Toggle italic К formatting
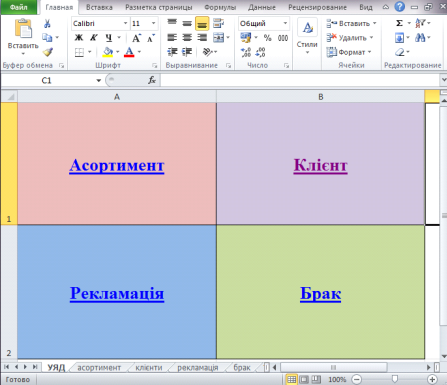The image size is (447, 385). (x=94, y=38)
